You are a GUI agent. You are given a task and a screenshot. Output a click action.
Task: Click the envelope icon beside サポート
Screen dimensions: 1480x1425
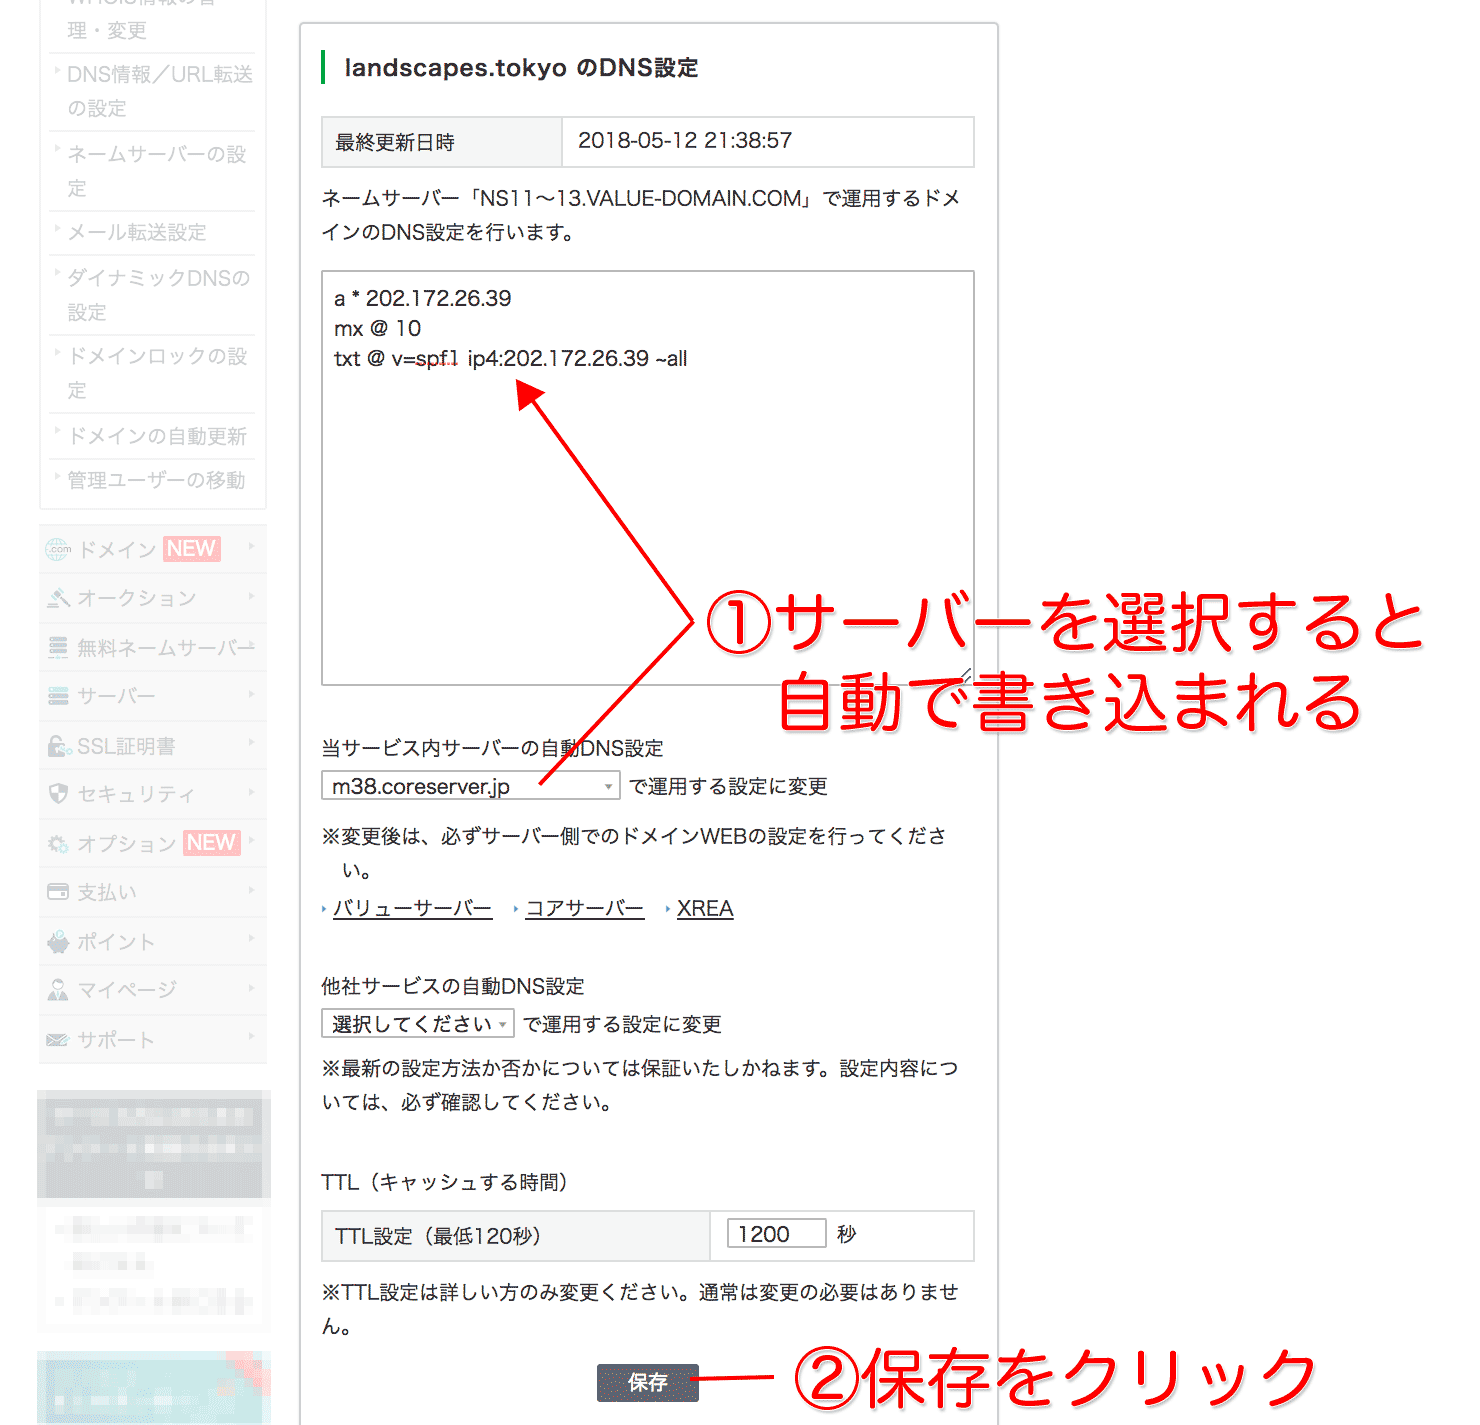pyautogui.click(x=58, y=1040)
